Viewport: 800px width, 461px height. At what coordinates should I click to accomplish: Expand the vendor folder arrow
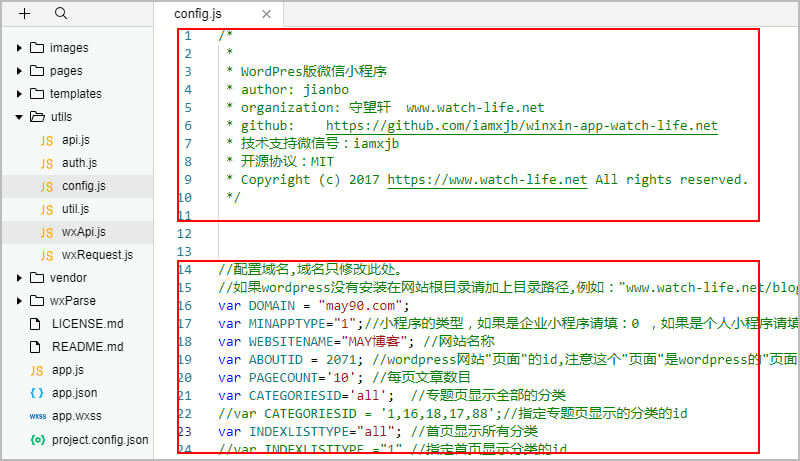19,278
